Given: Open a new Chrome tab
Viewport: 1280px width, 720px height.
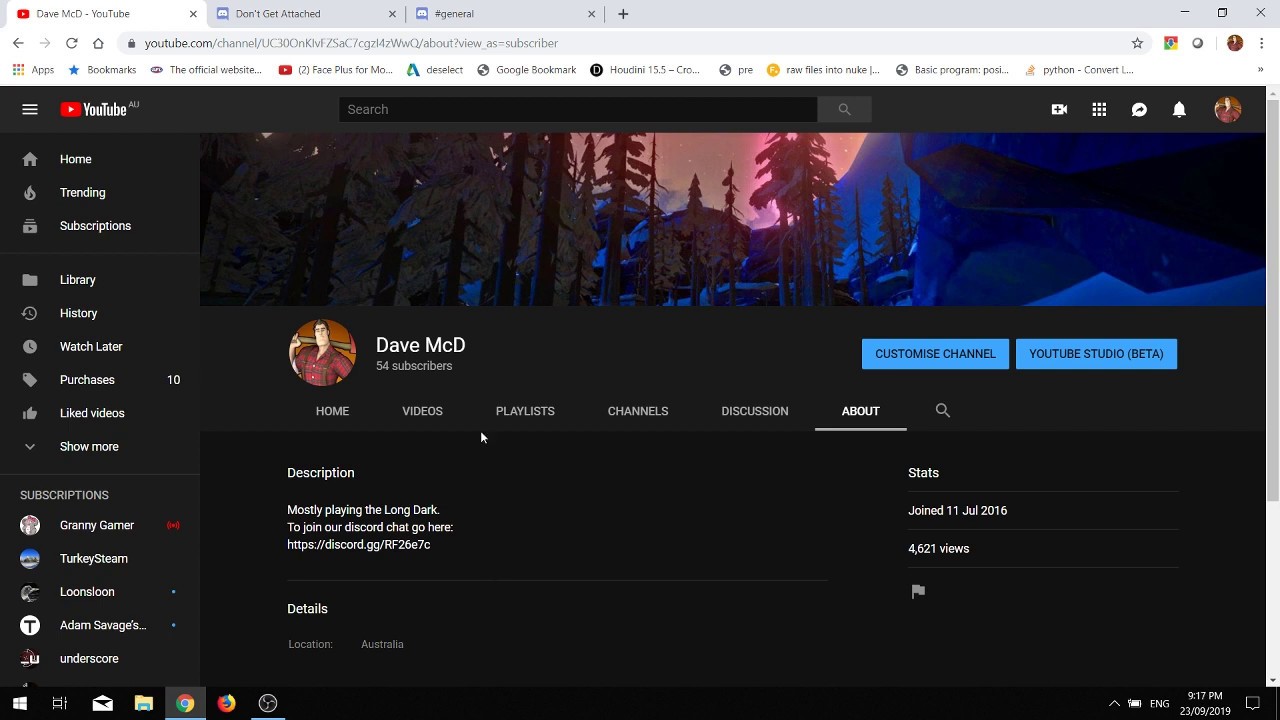Looking at the screenshot, I should [x=623, y=14].
